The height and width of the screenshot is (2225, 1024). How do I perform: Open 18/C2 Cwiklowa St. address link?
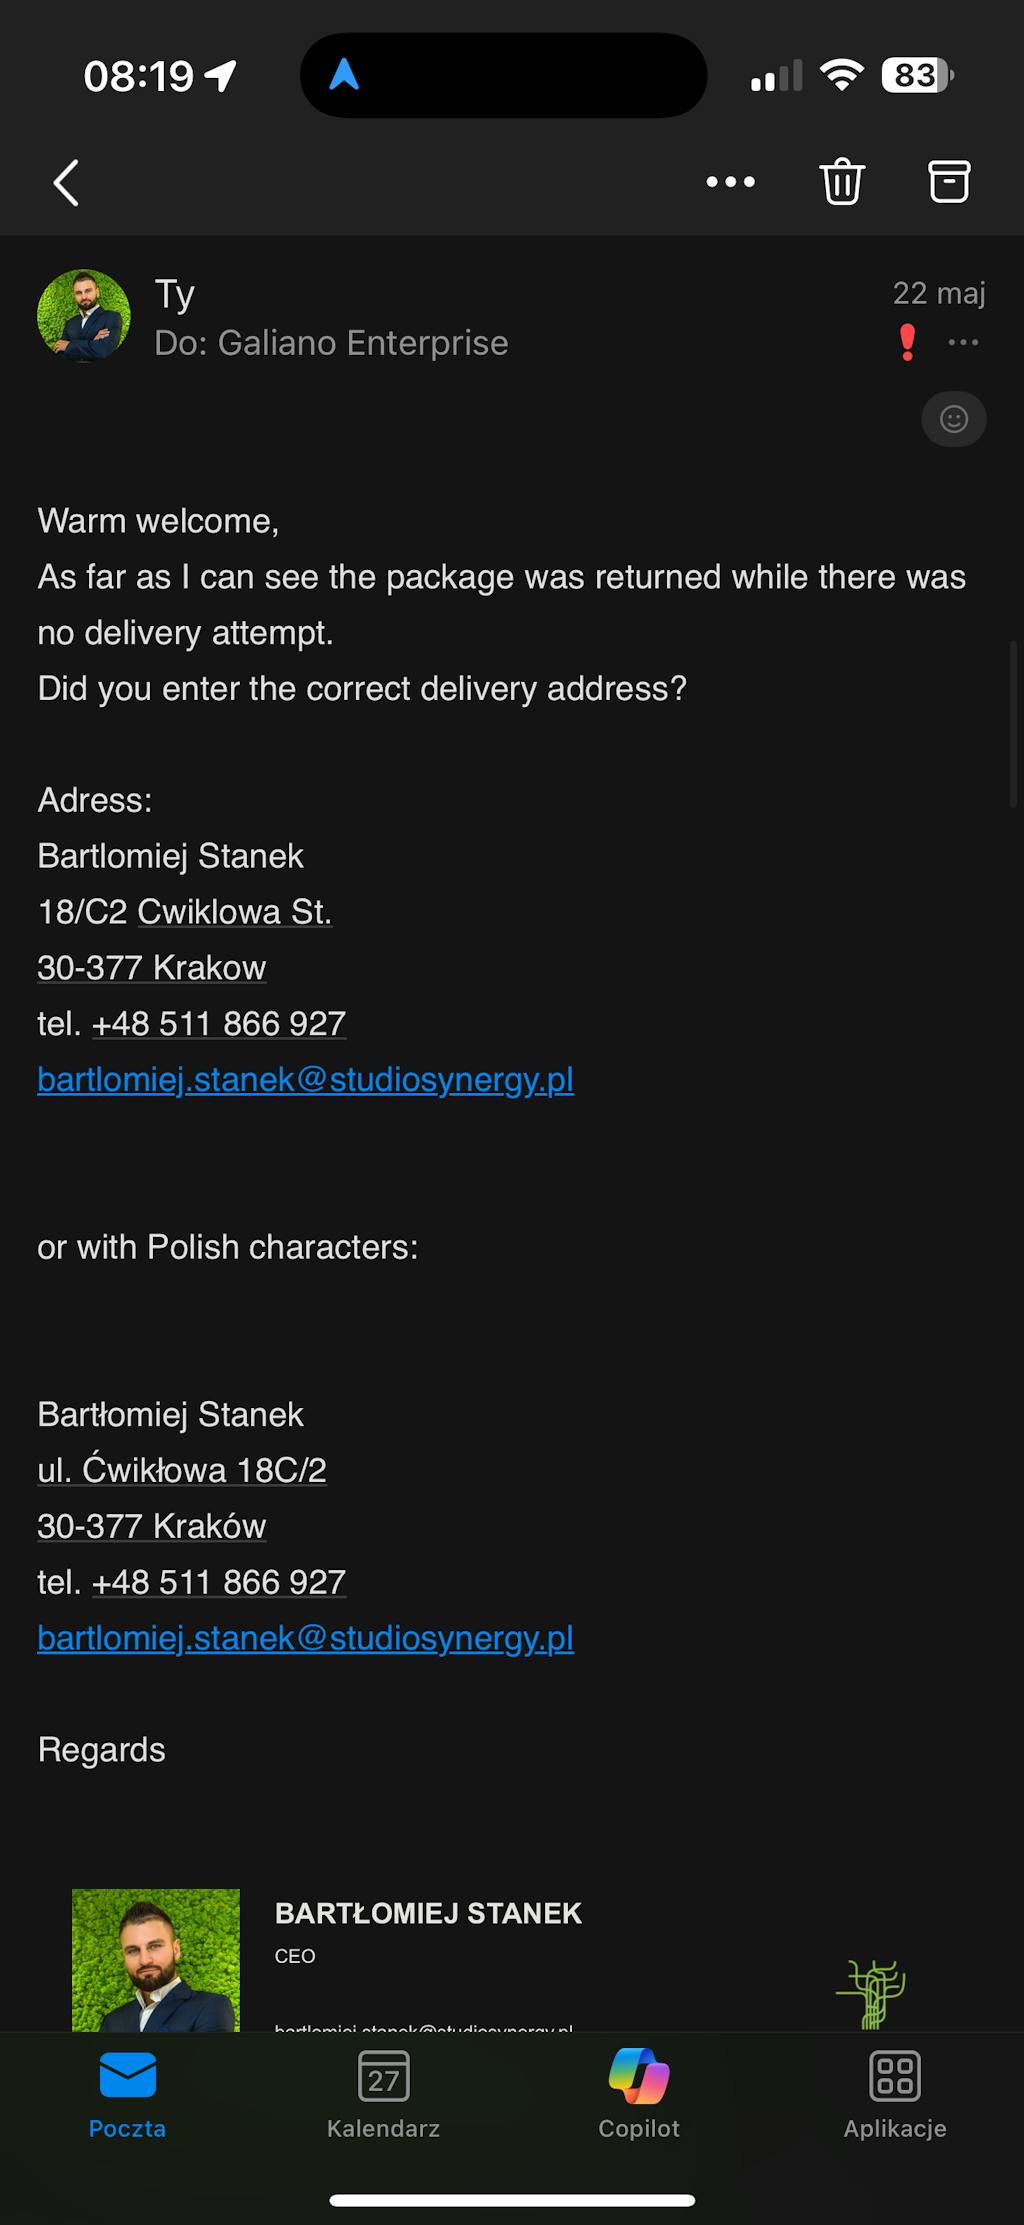tap(234, 912)
